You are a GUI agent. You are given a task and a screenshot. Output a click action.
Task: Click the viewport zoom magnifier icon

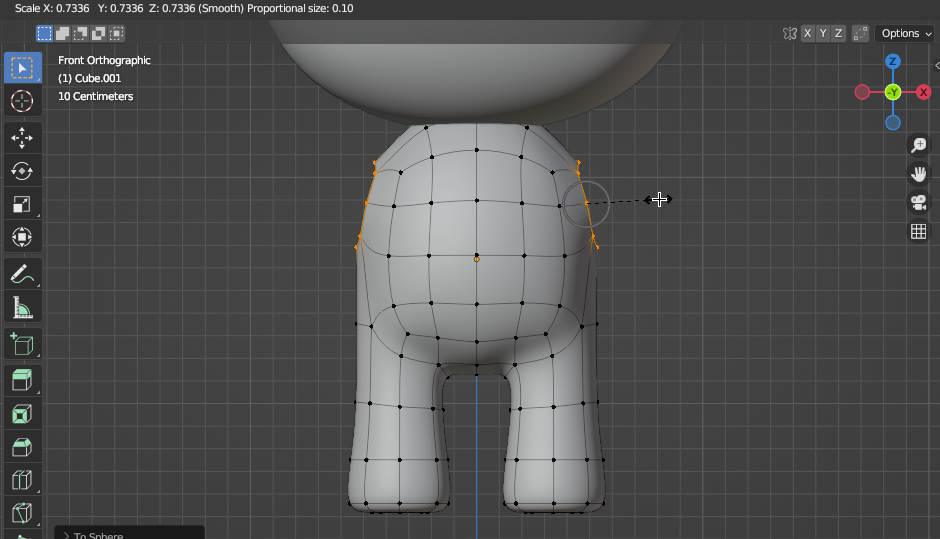[918, 144]
